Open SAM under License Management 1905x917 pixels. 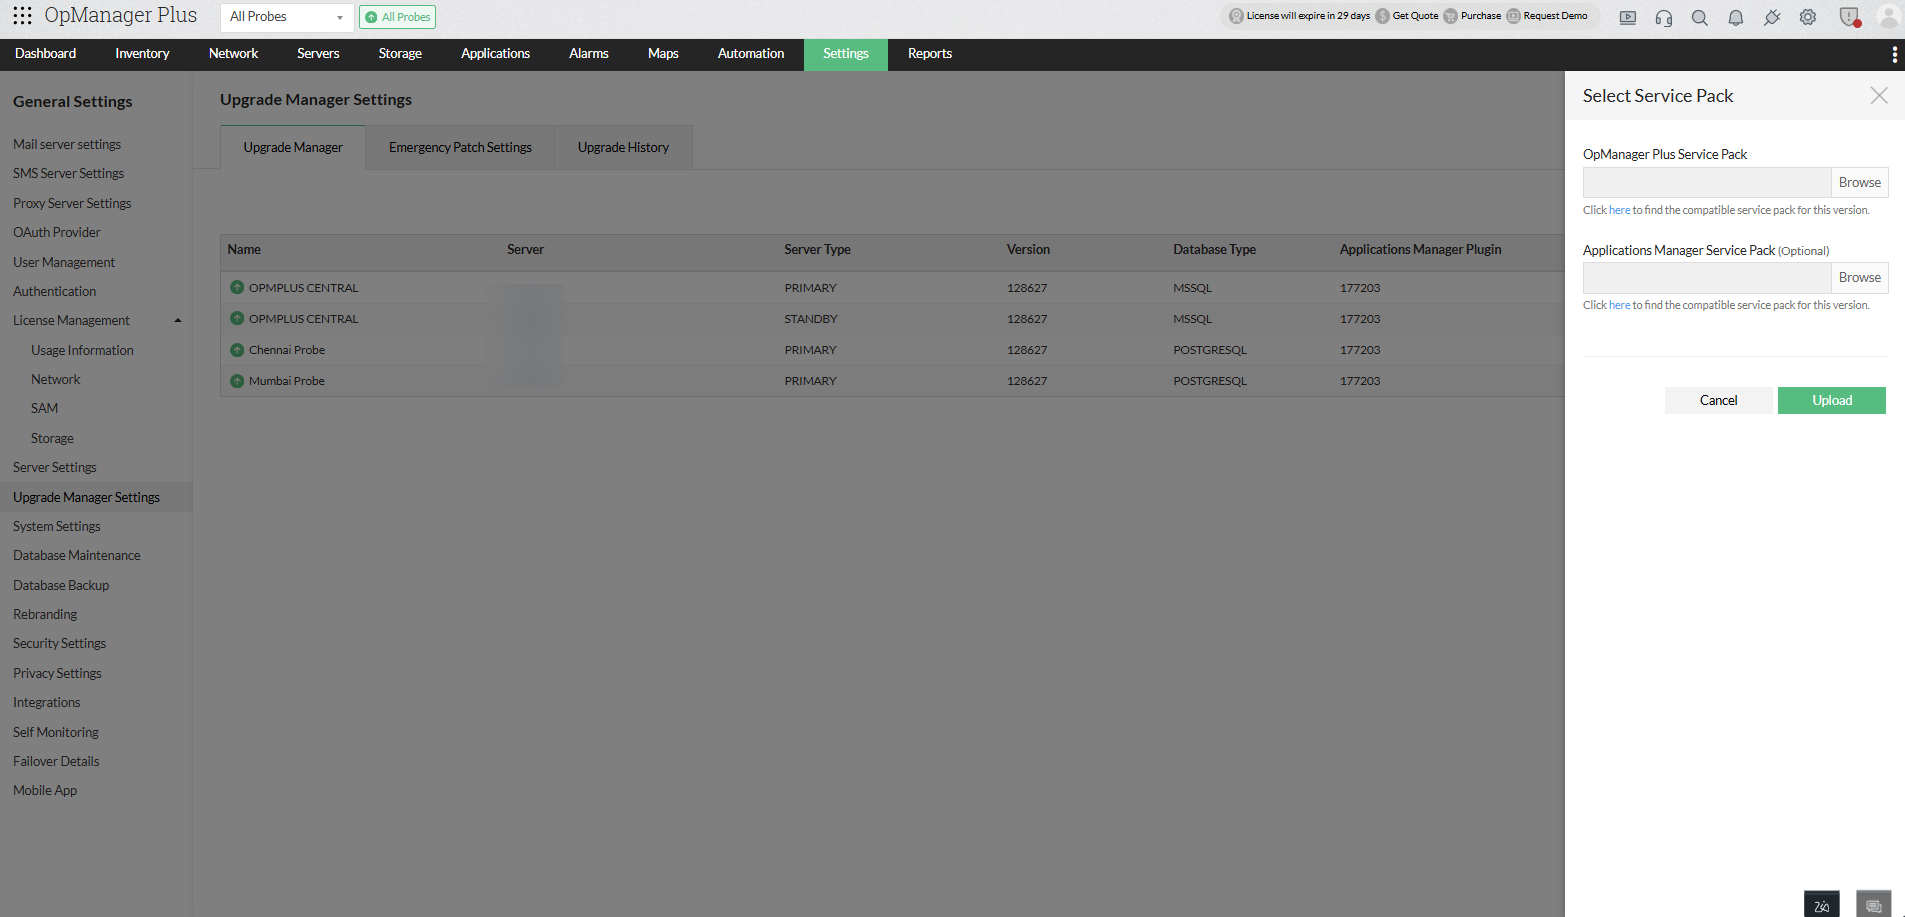point(45,408)
